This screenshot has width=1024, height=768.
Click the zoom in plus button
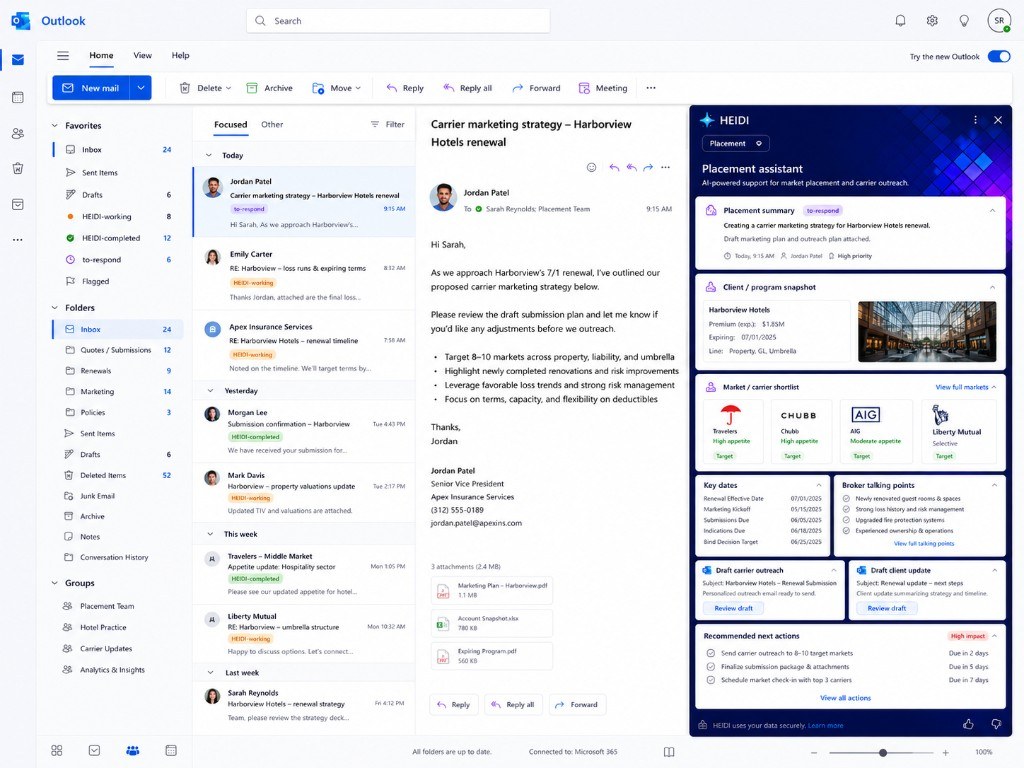(945, 752)
